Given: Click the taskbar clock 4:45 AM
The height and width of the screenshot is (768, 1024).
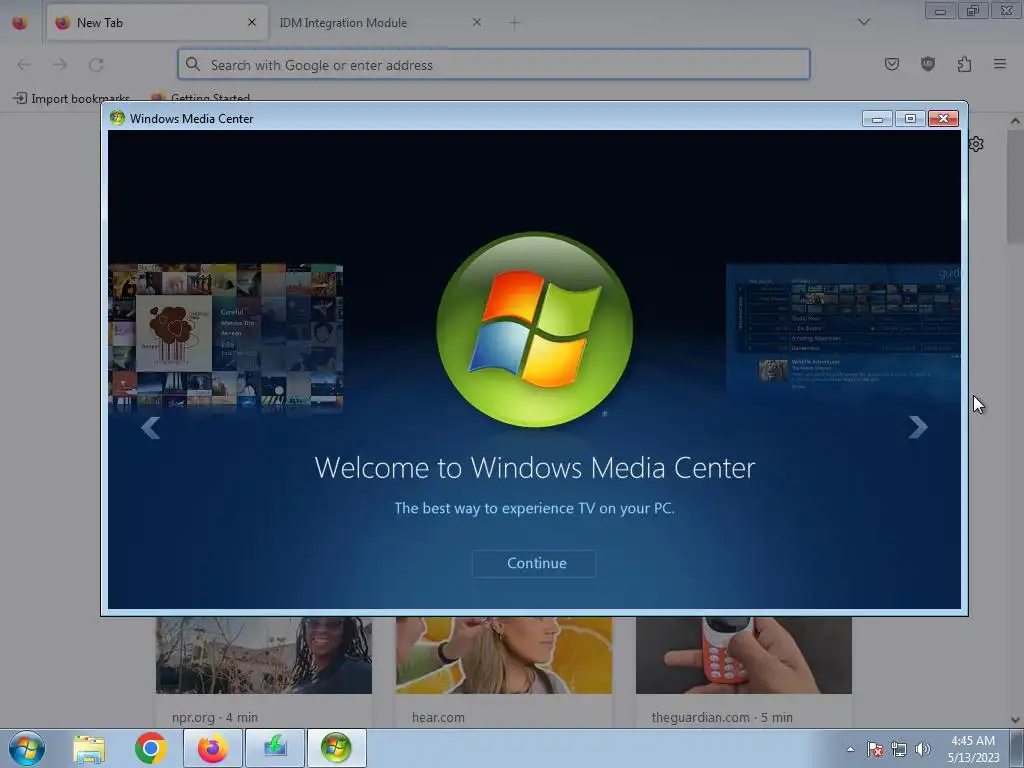Looking at the screenshot, I should [x=973, y=748].
